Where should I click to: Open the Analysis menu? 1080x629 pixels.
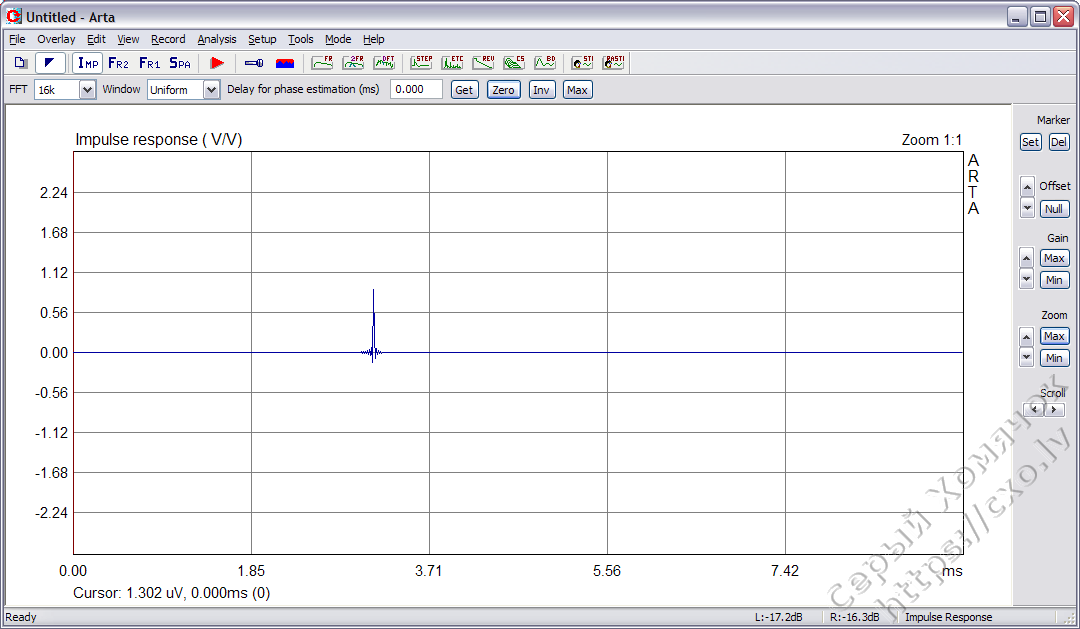coord(217,39)
